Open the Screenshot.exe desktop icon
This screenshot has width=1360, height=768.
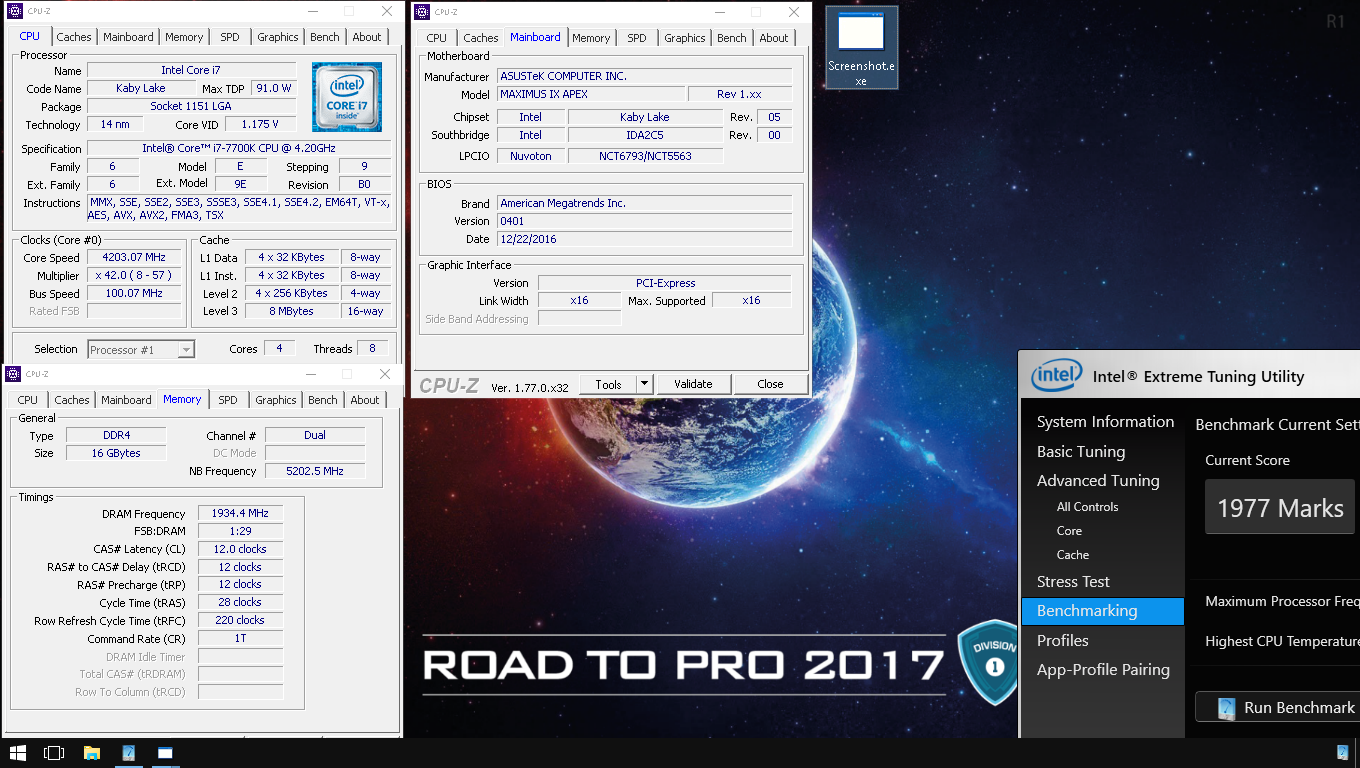coord(861,48)
